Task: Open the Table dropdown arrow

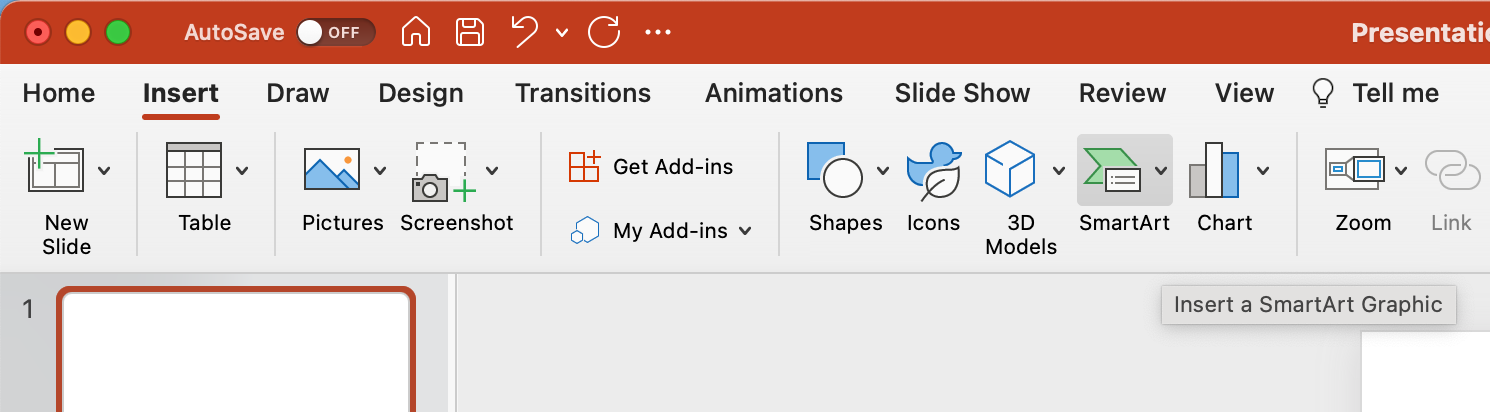Action: click(242, 170)
